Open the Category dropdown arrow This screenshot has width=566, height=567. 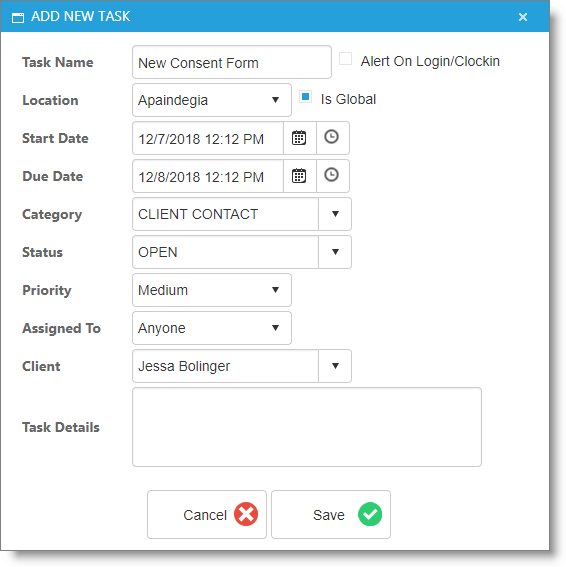tap(335, 214)
